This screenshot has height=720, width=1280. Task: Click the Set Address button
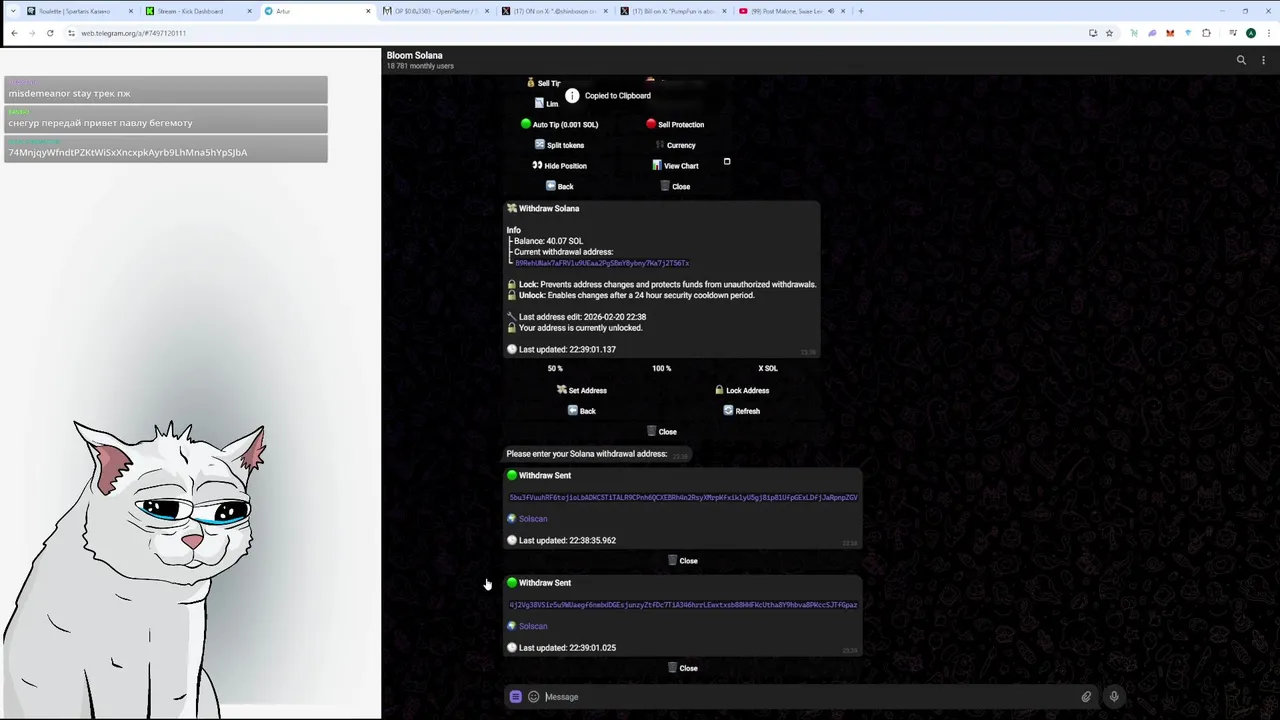(x=581, y=390)
